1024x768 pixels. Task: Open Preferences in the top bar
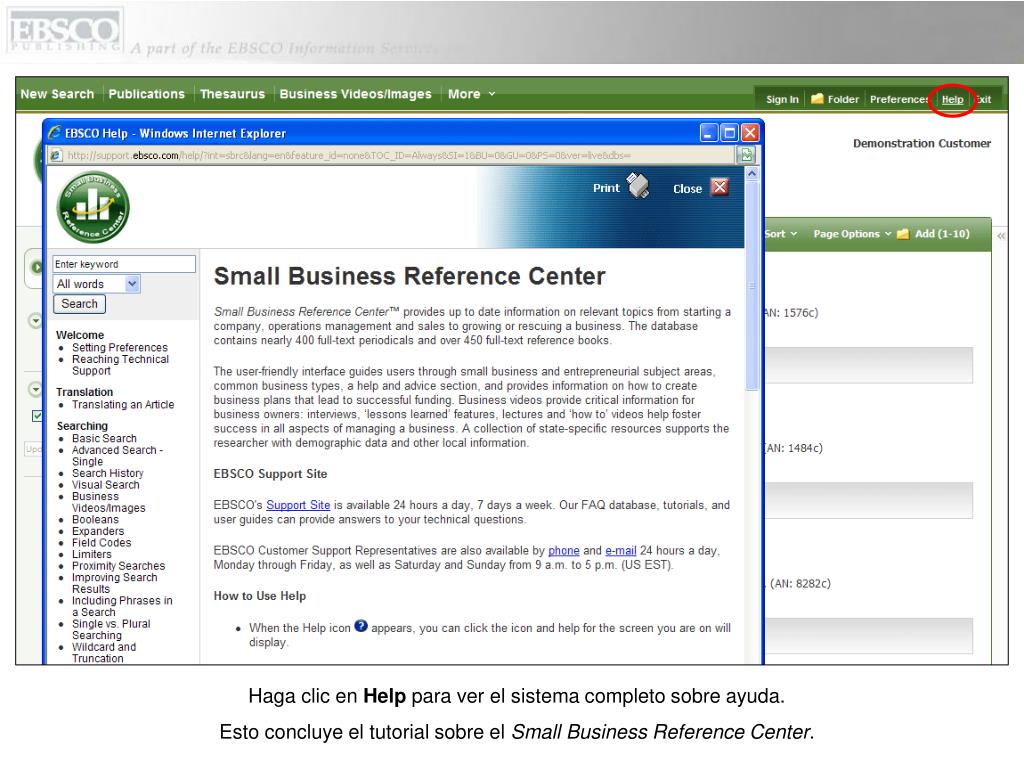point(899,99)
